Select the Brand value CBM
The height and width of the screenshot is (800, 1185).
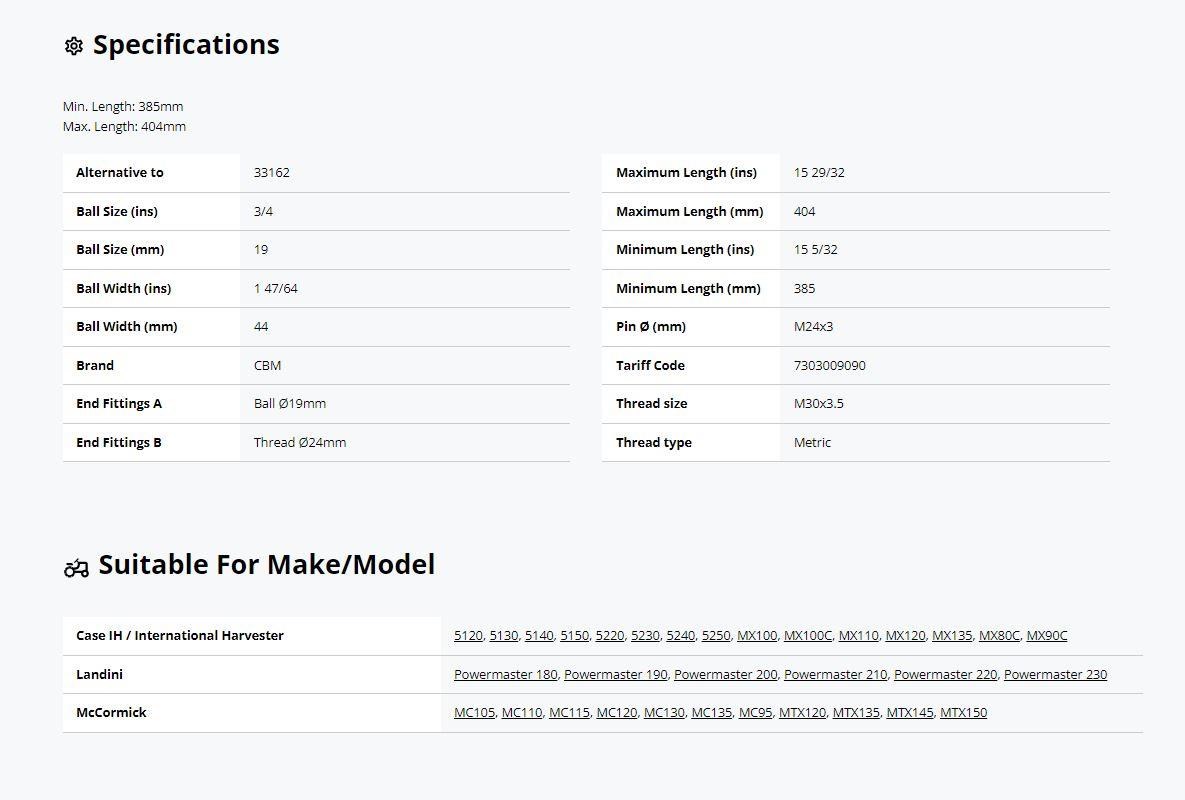click(x=268, y=366)
